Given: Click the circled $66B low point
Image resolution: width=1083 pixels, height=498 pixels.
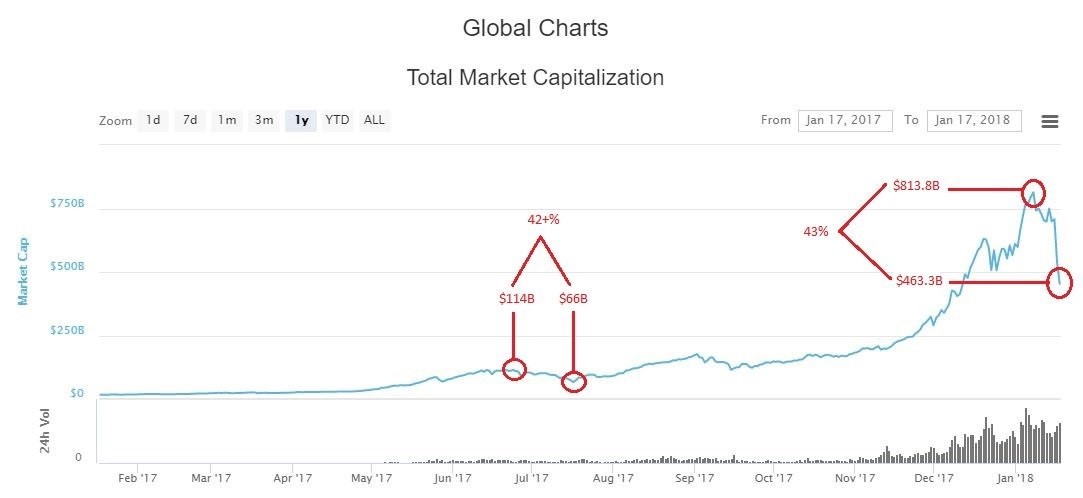Looking at the screenshot, I should pyautogui.click(x=573, y=381).
